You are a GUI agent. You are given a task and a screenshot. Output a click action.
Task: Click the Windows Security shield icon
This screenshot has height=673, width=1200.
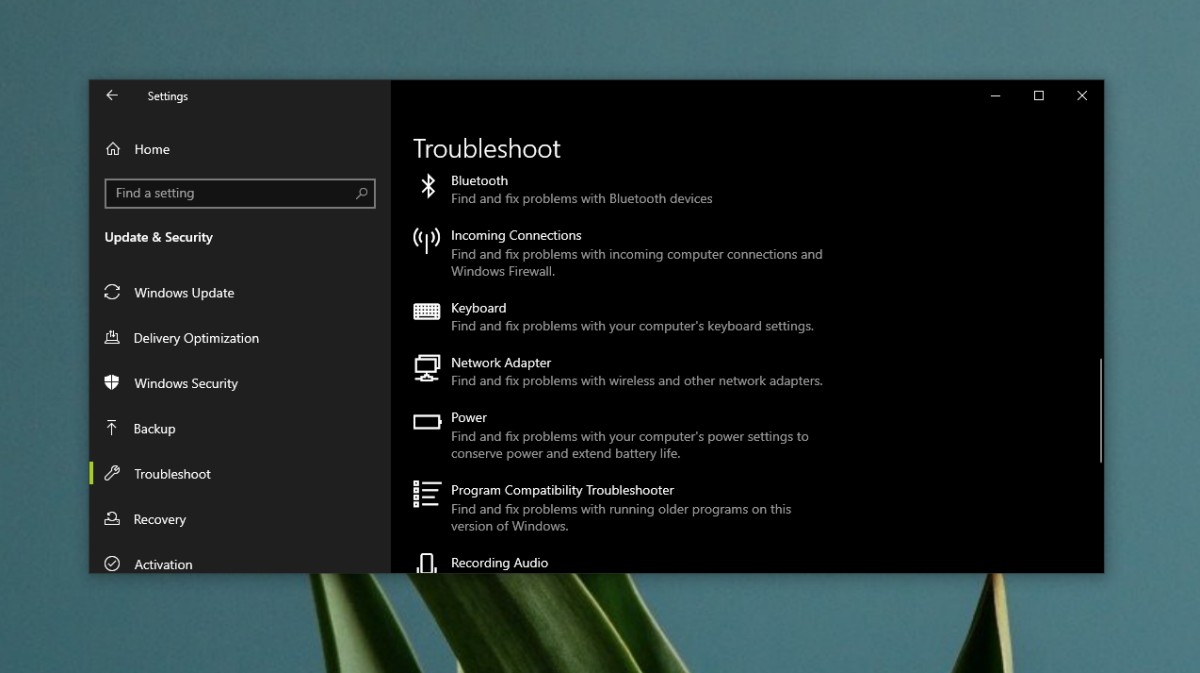[112, 383]
